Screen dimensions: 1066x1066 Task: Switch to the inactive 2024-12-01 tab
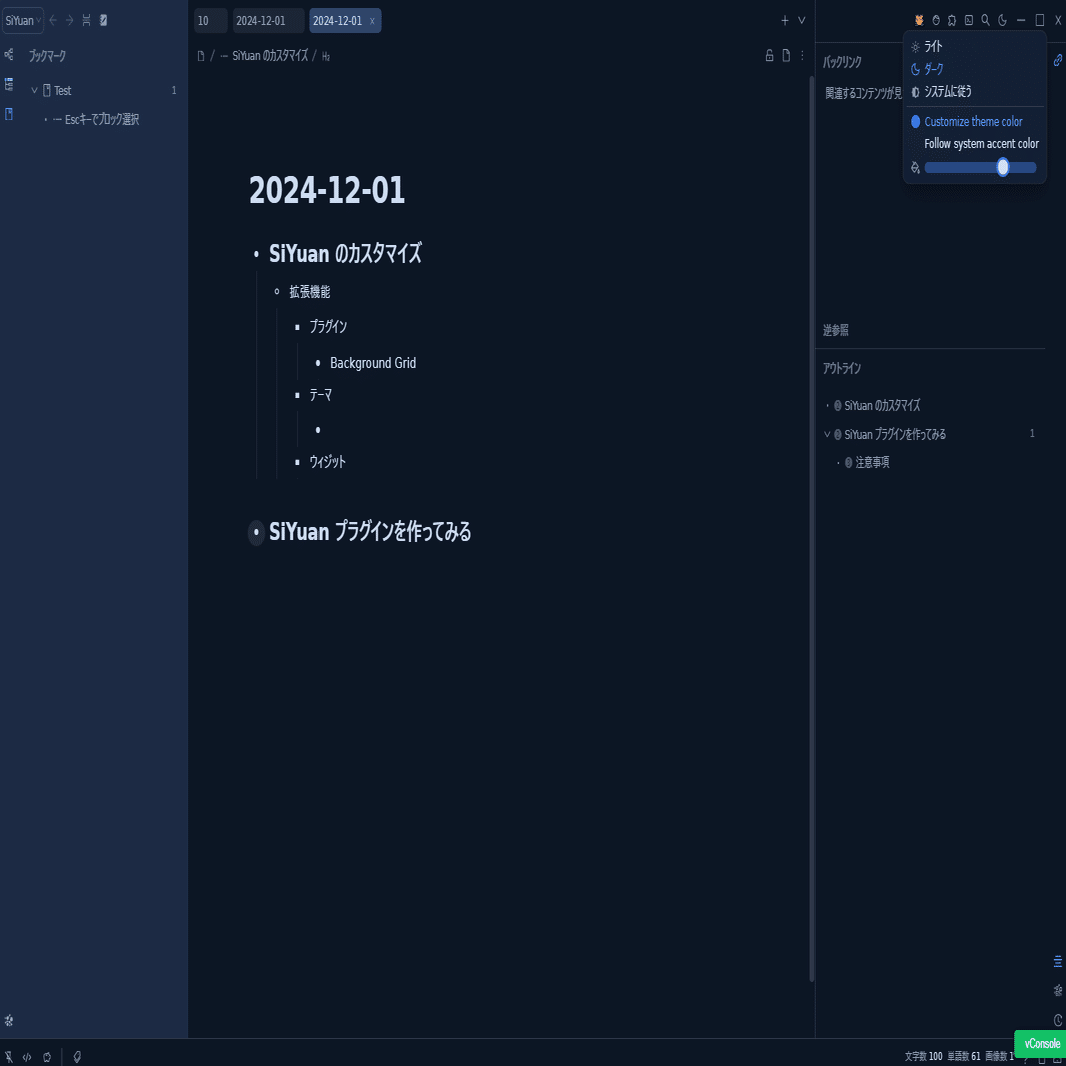pos(268,20)
